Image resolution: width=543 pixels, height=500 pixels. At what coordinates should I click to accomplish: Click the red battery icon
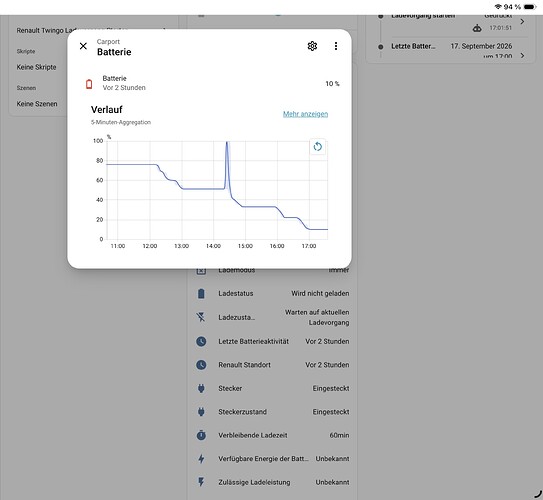(x=89, y=84)
